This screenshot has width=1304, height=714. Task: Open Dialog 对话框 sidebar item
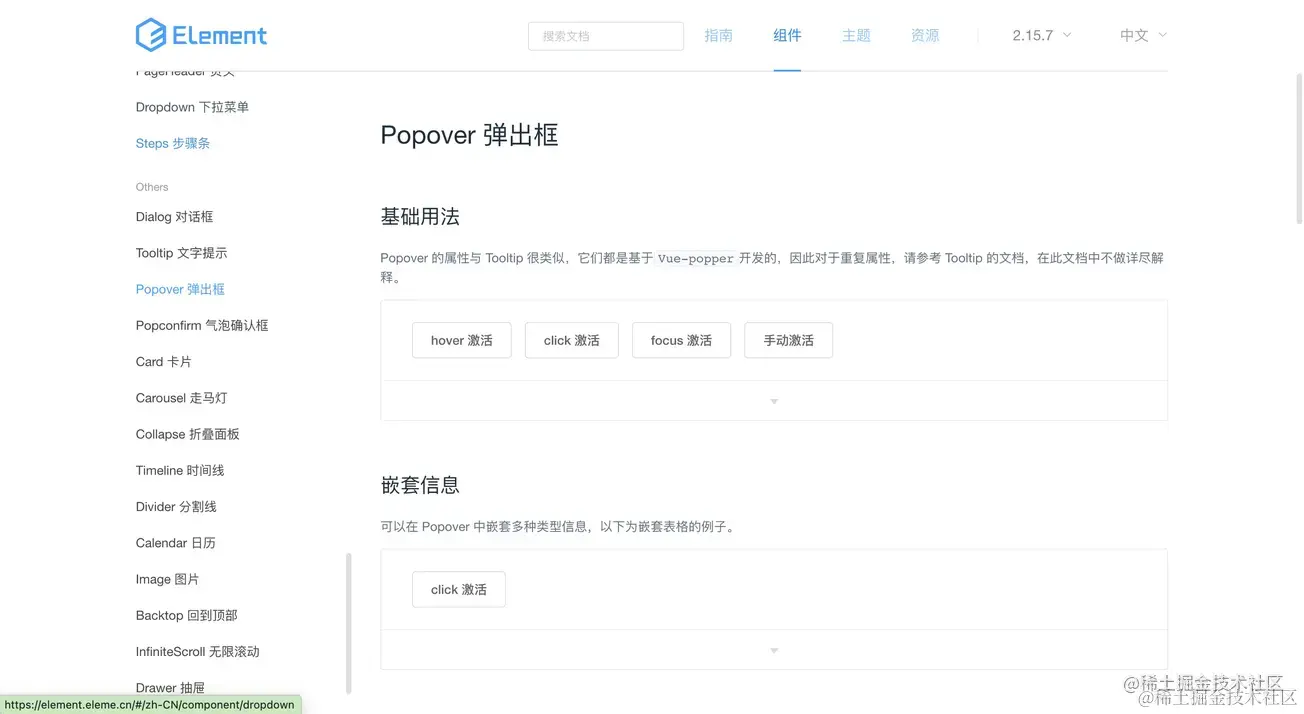pyautogui.click(x=174, y=216)
